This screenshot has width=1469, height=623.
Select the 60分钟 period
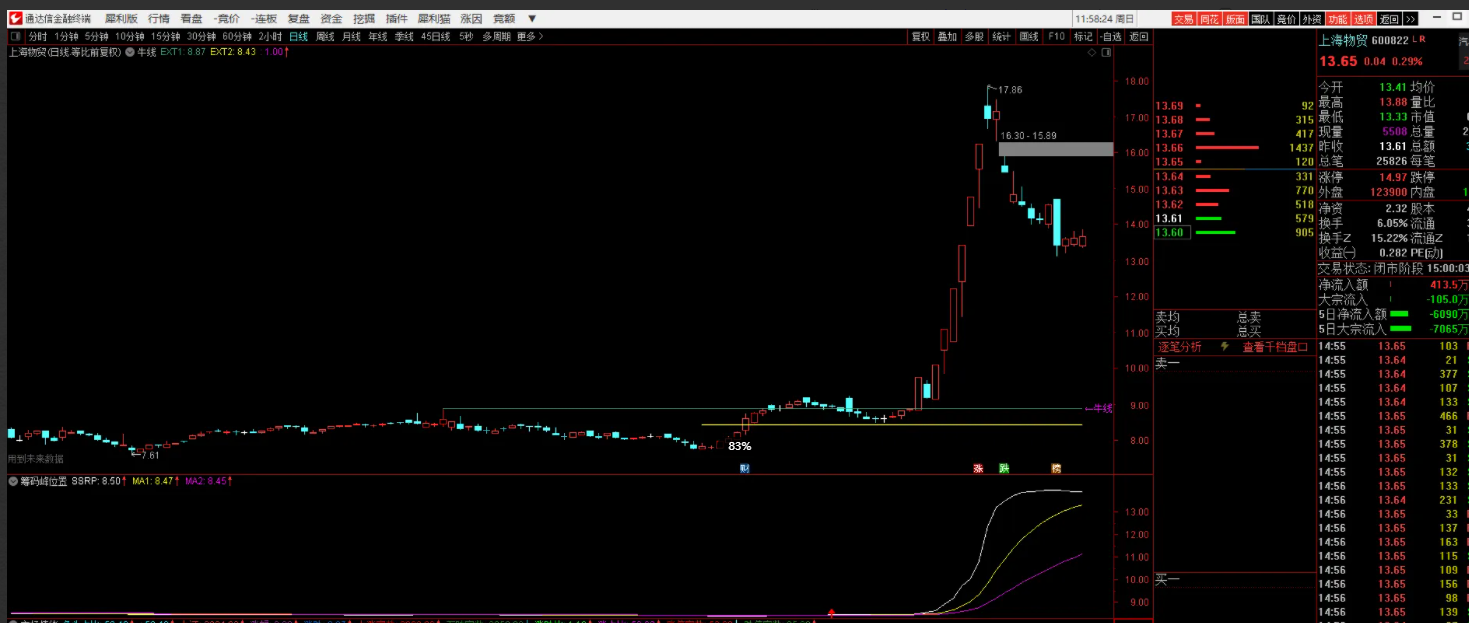pos(237,37)
